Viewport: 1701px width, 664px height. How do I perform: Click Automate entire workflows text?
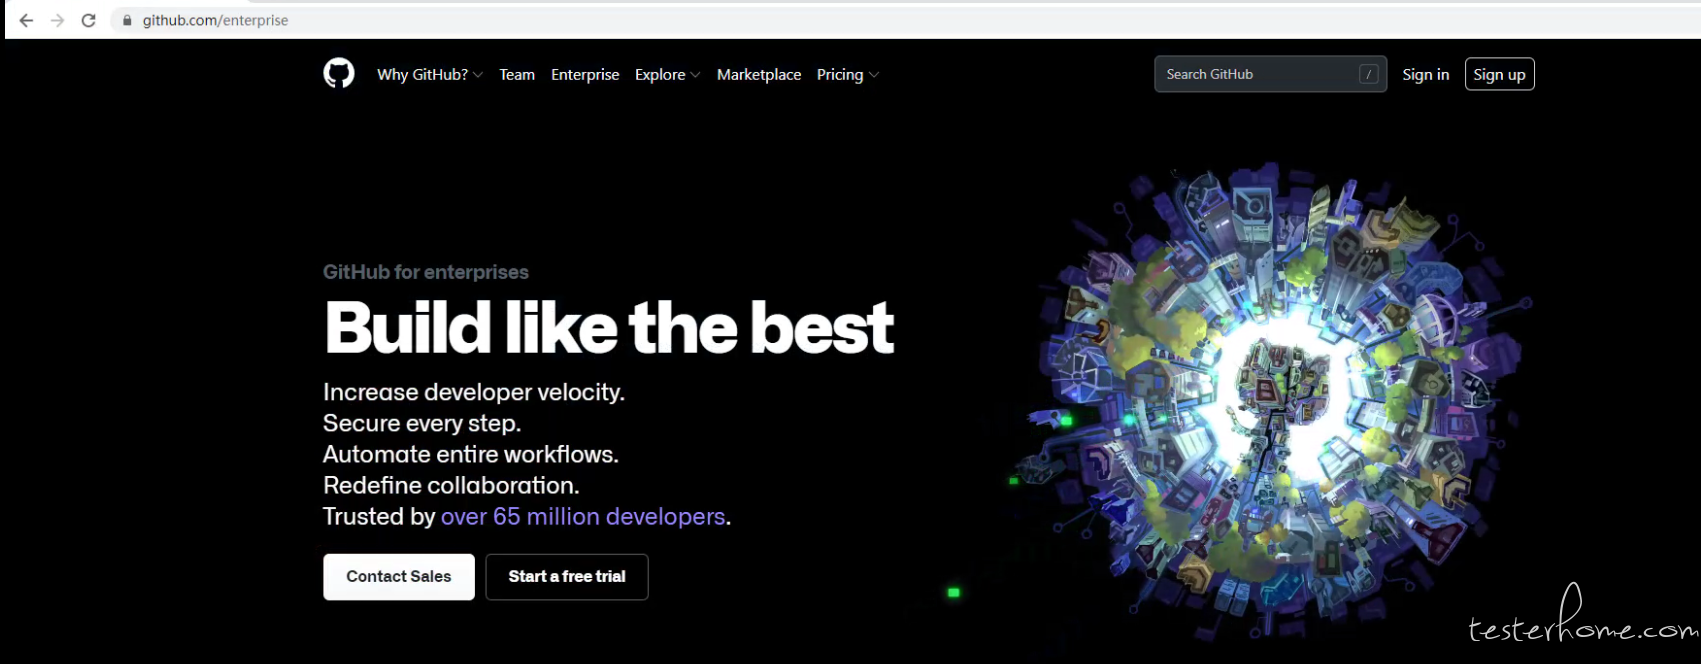[470, 454]
